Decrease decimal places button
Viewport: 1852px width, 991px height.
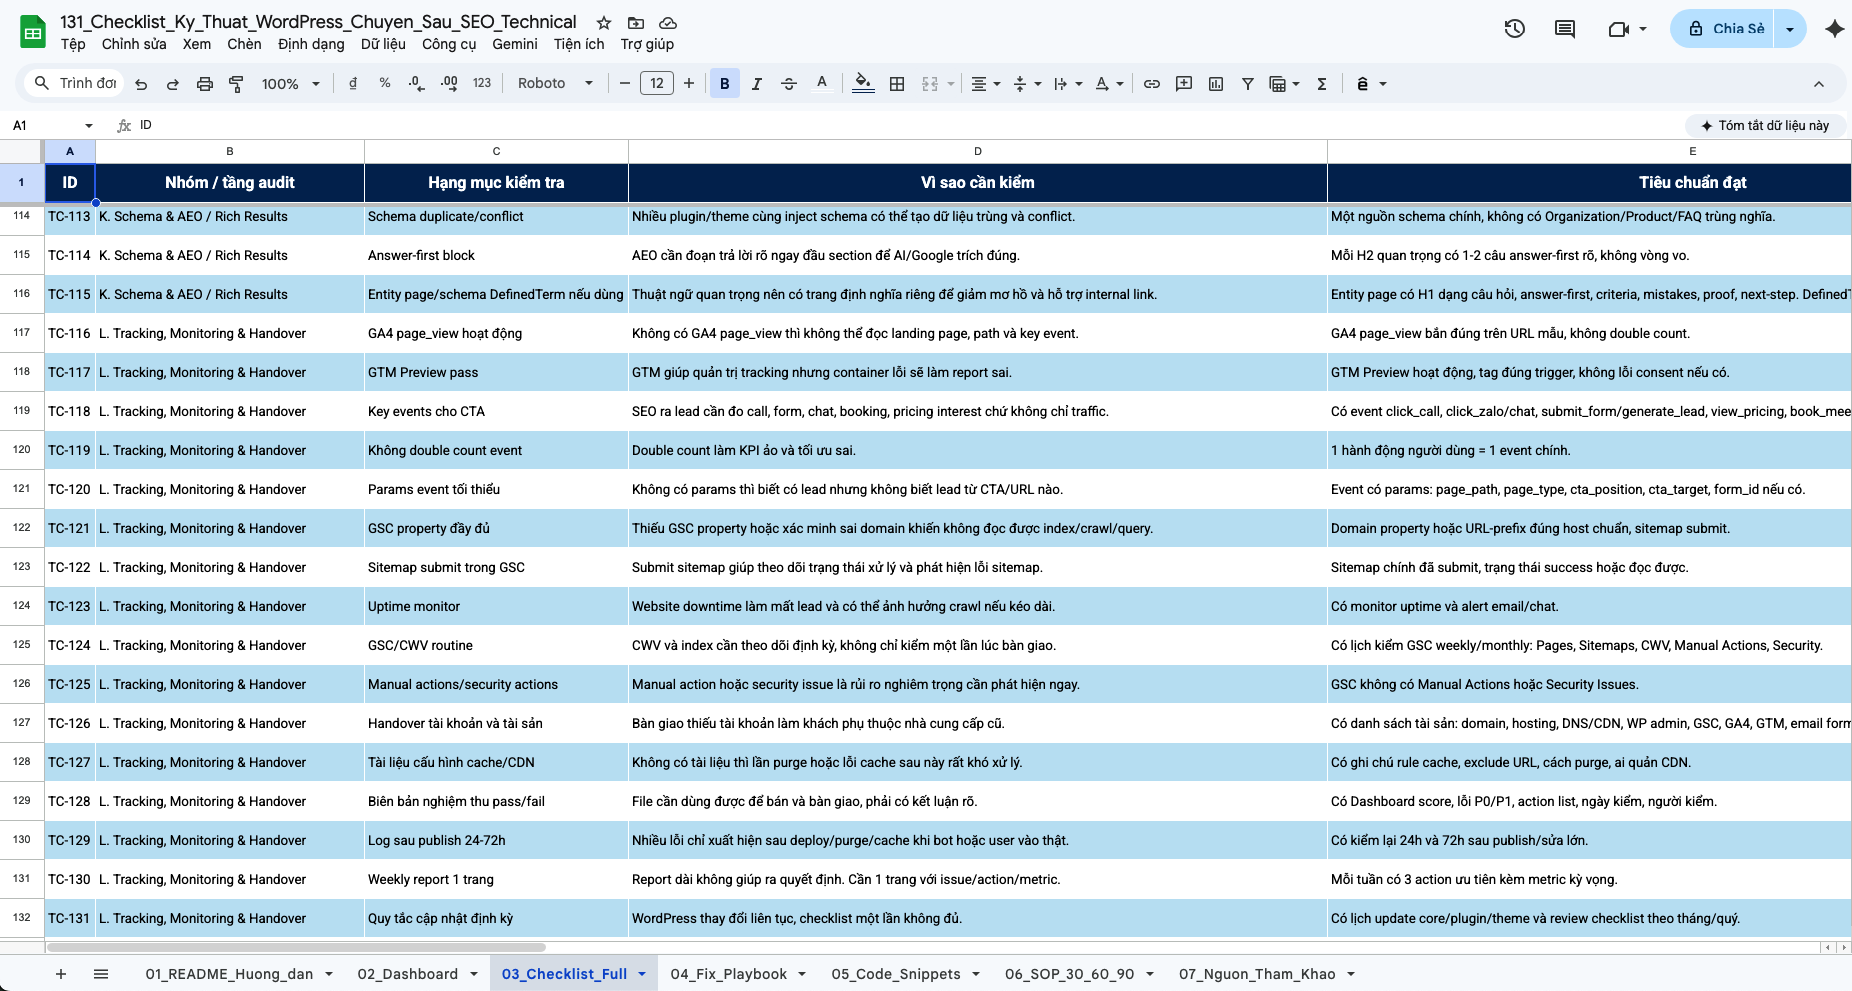[x=416, y=84]
